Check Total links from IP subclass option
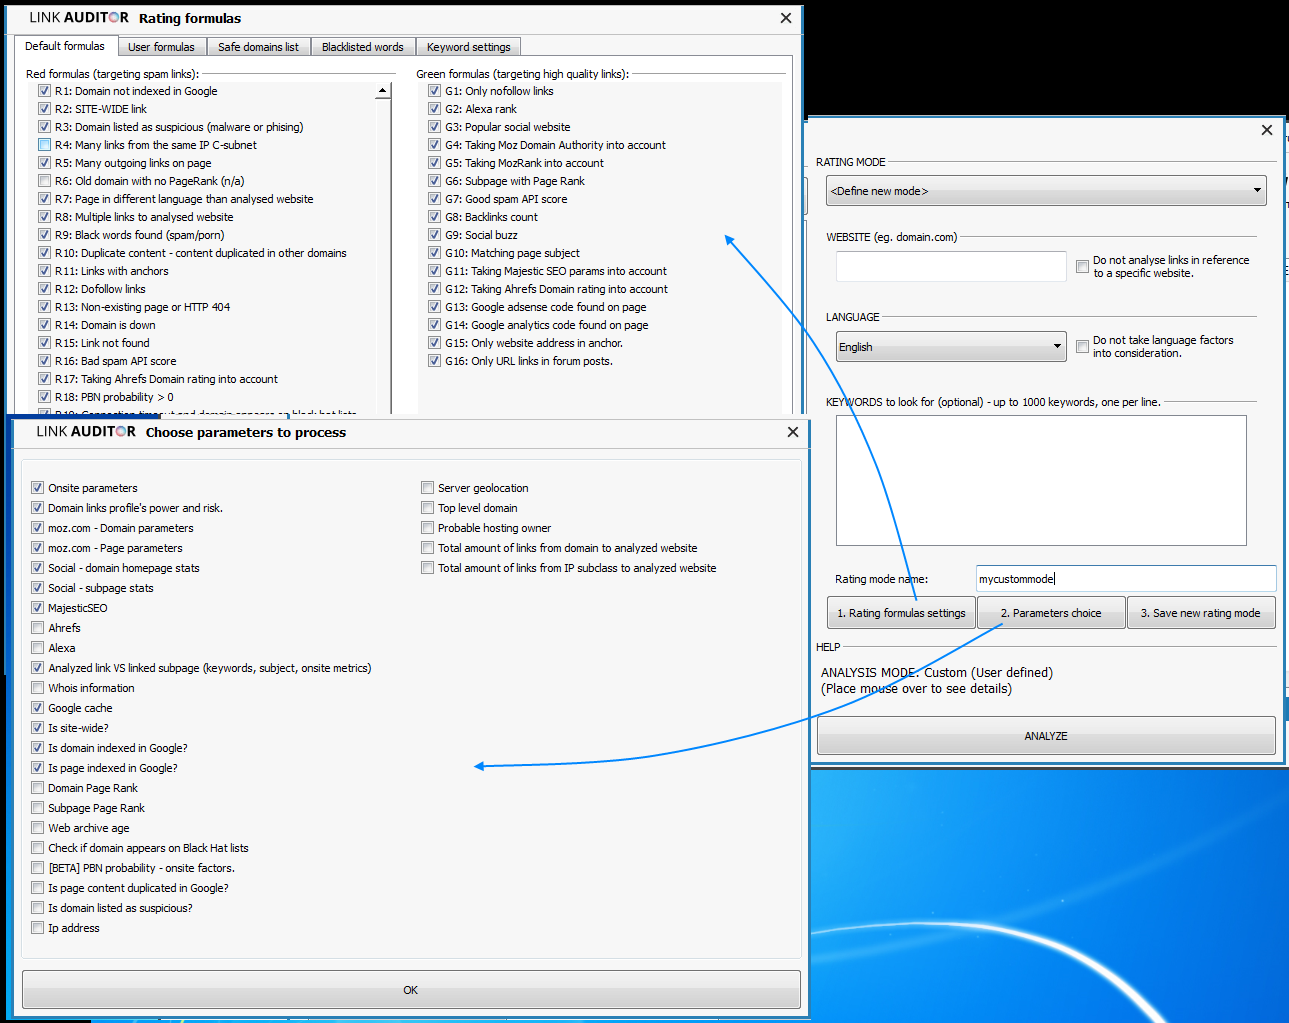Image resolution: width=1289 pixels, height=1023 pixels. coord(427,568)
